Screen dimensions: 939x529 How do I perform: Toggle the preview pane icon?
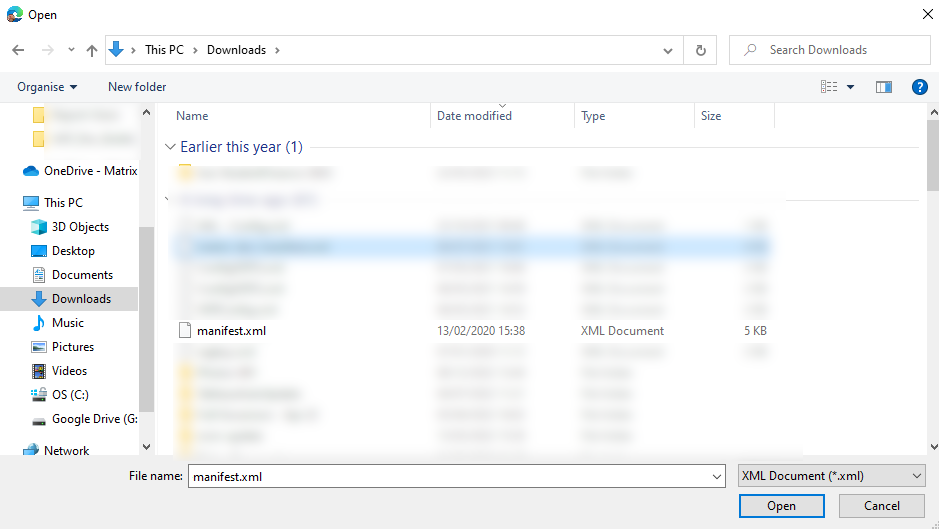coord(883,87)
